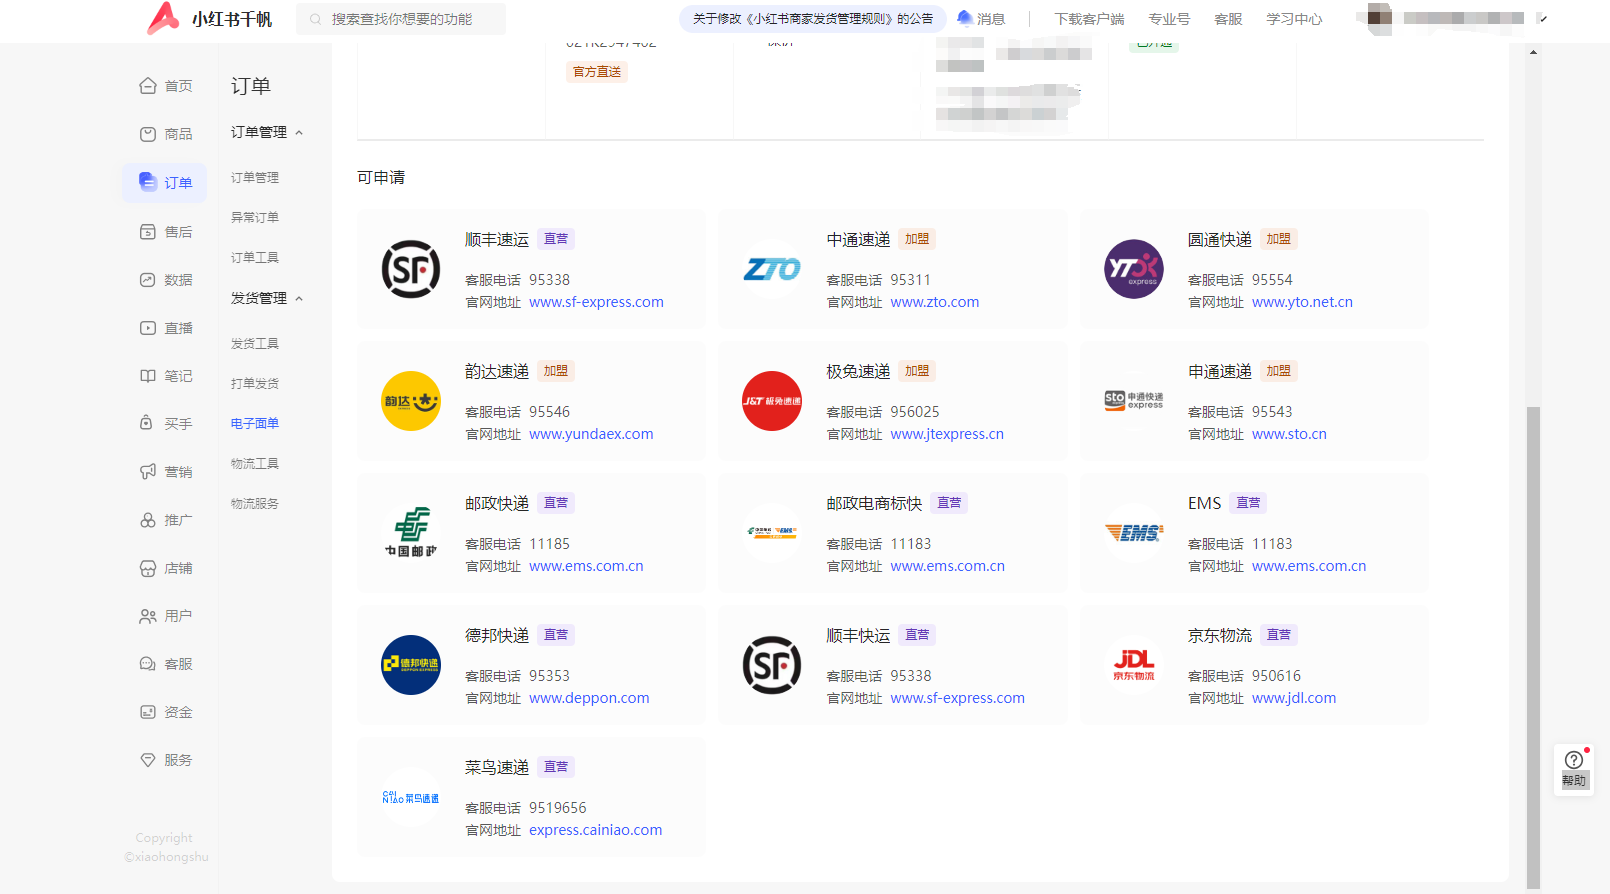Open www.zto.com website link
This screenshot has width=1610, height=894.
coord(935,302)
